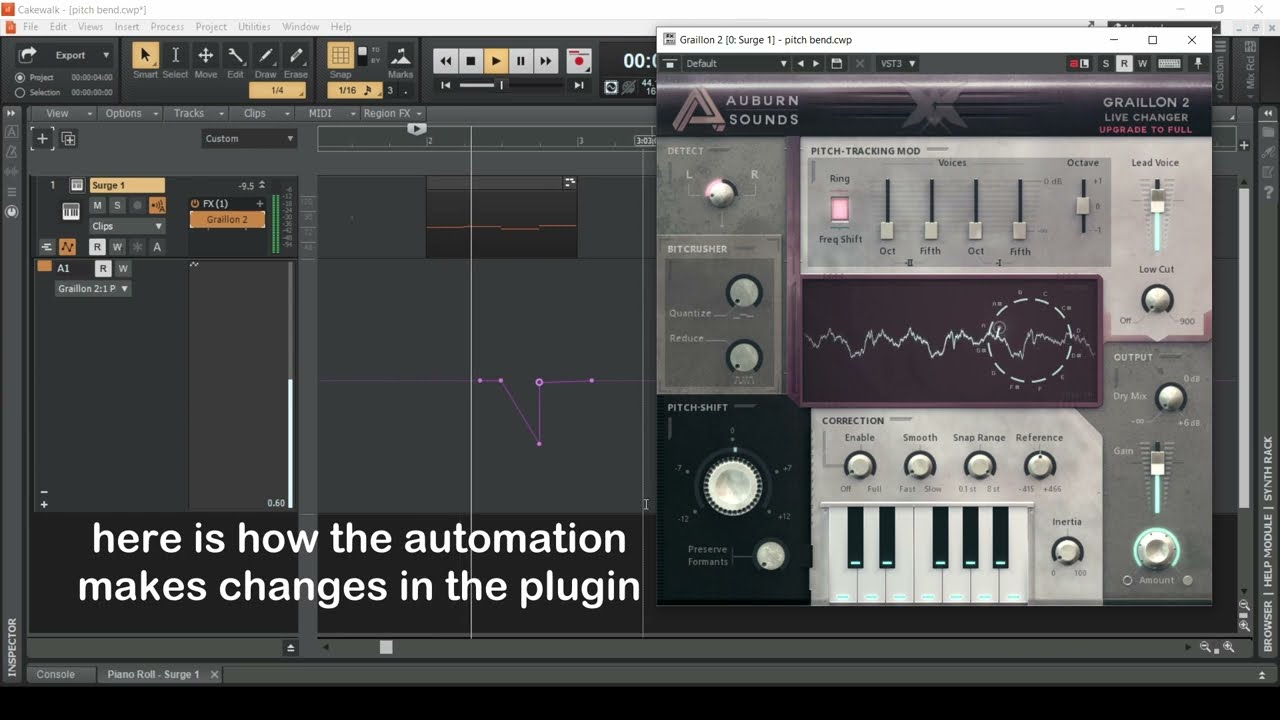Click the Upgrade to Full link
This screenshot has height=720, width=1280.
[x=1145, y=130]
